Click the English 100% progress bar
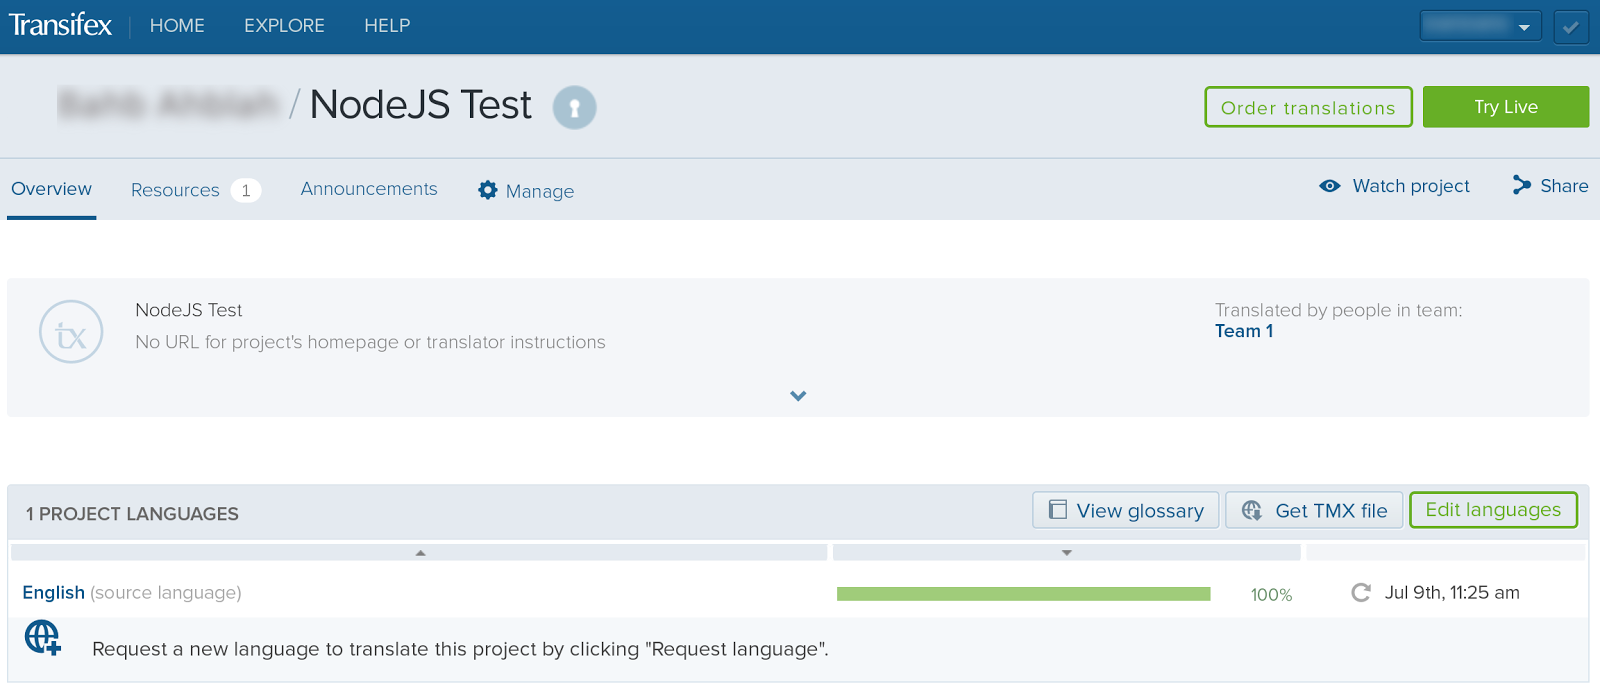1600x691 pixels. [x=1023, y=594]
